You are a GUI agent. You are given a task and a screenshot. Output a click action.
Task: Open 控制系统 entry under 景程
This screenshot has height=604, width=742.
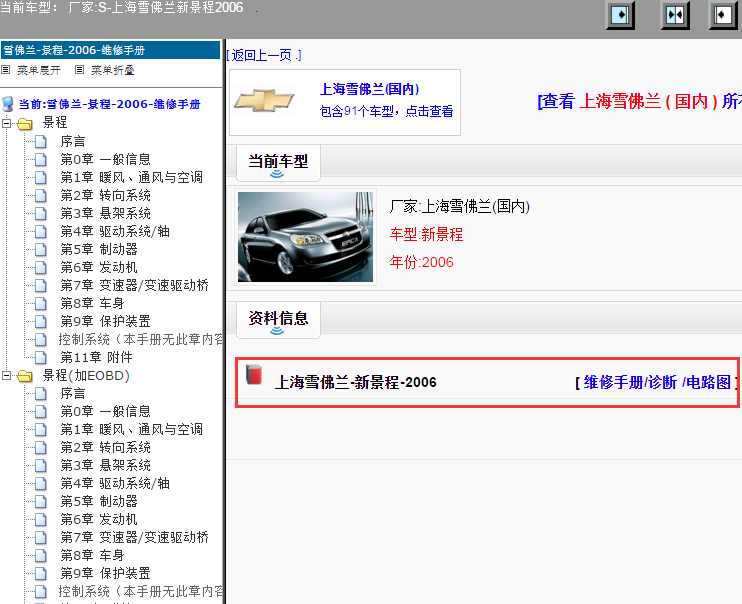141,339
